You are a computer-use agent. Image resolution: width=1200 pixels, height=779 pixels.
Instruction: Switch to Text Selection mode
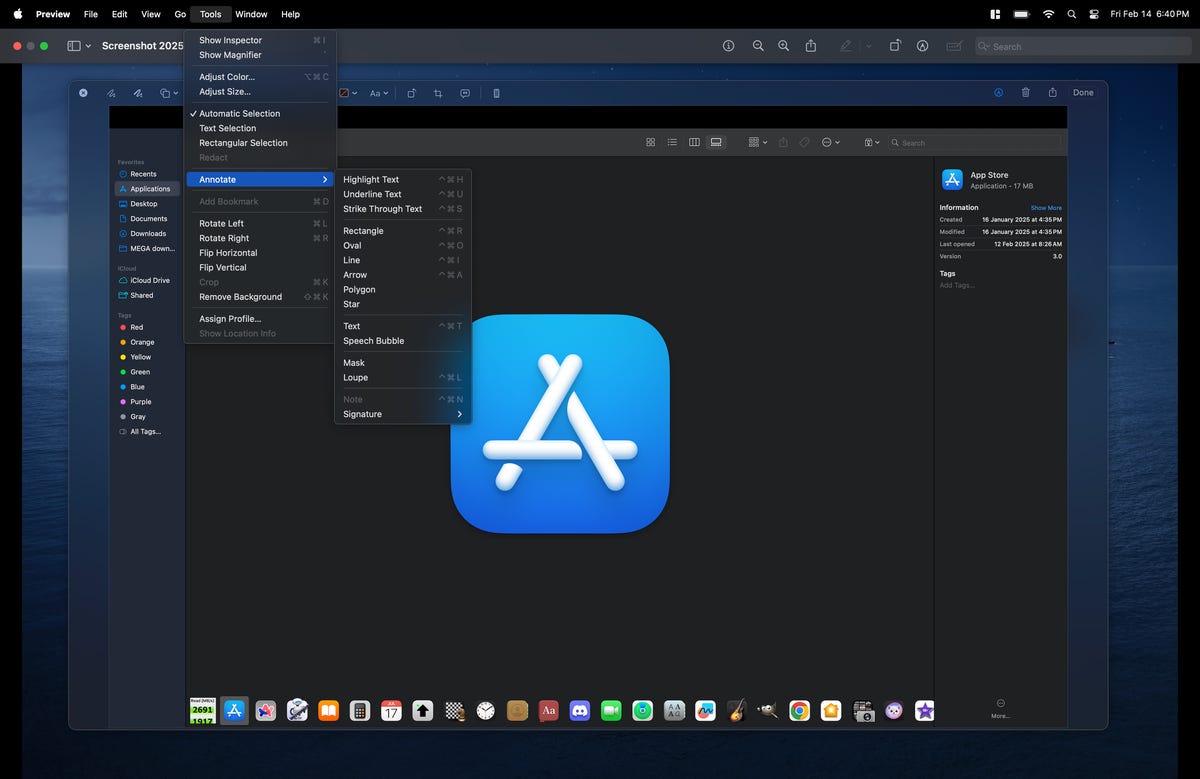point(259,128)
